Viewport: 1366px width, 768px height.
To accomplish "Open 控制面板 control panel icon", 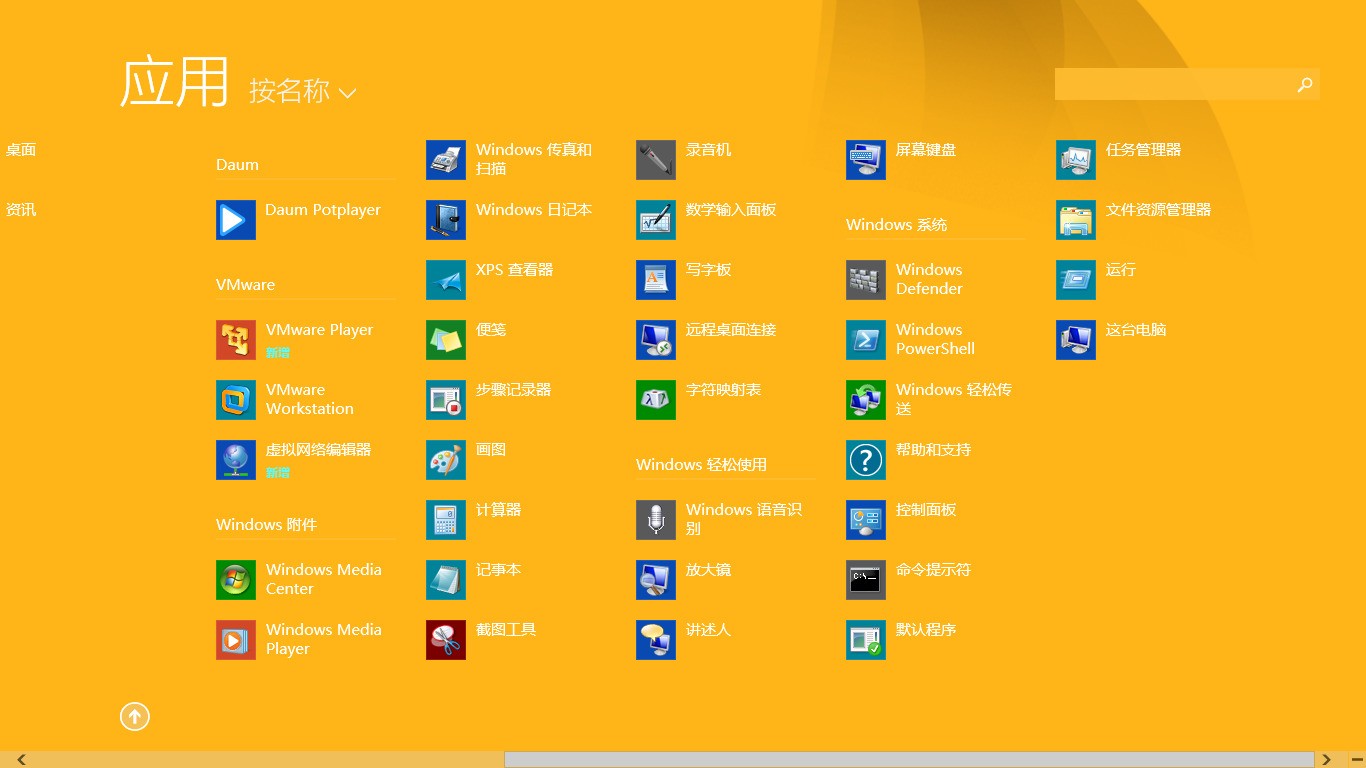I will tap(866, 520).
